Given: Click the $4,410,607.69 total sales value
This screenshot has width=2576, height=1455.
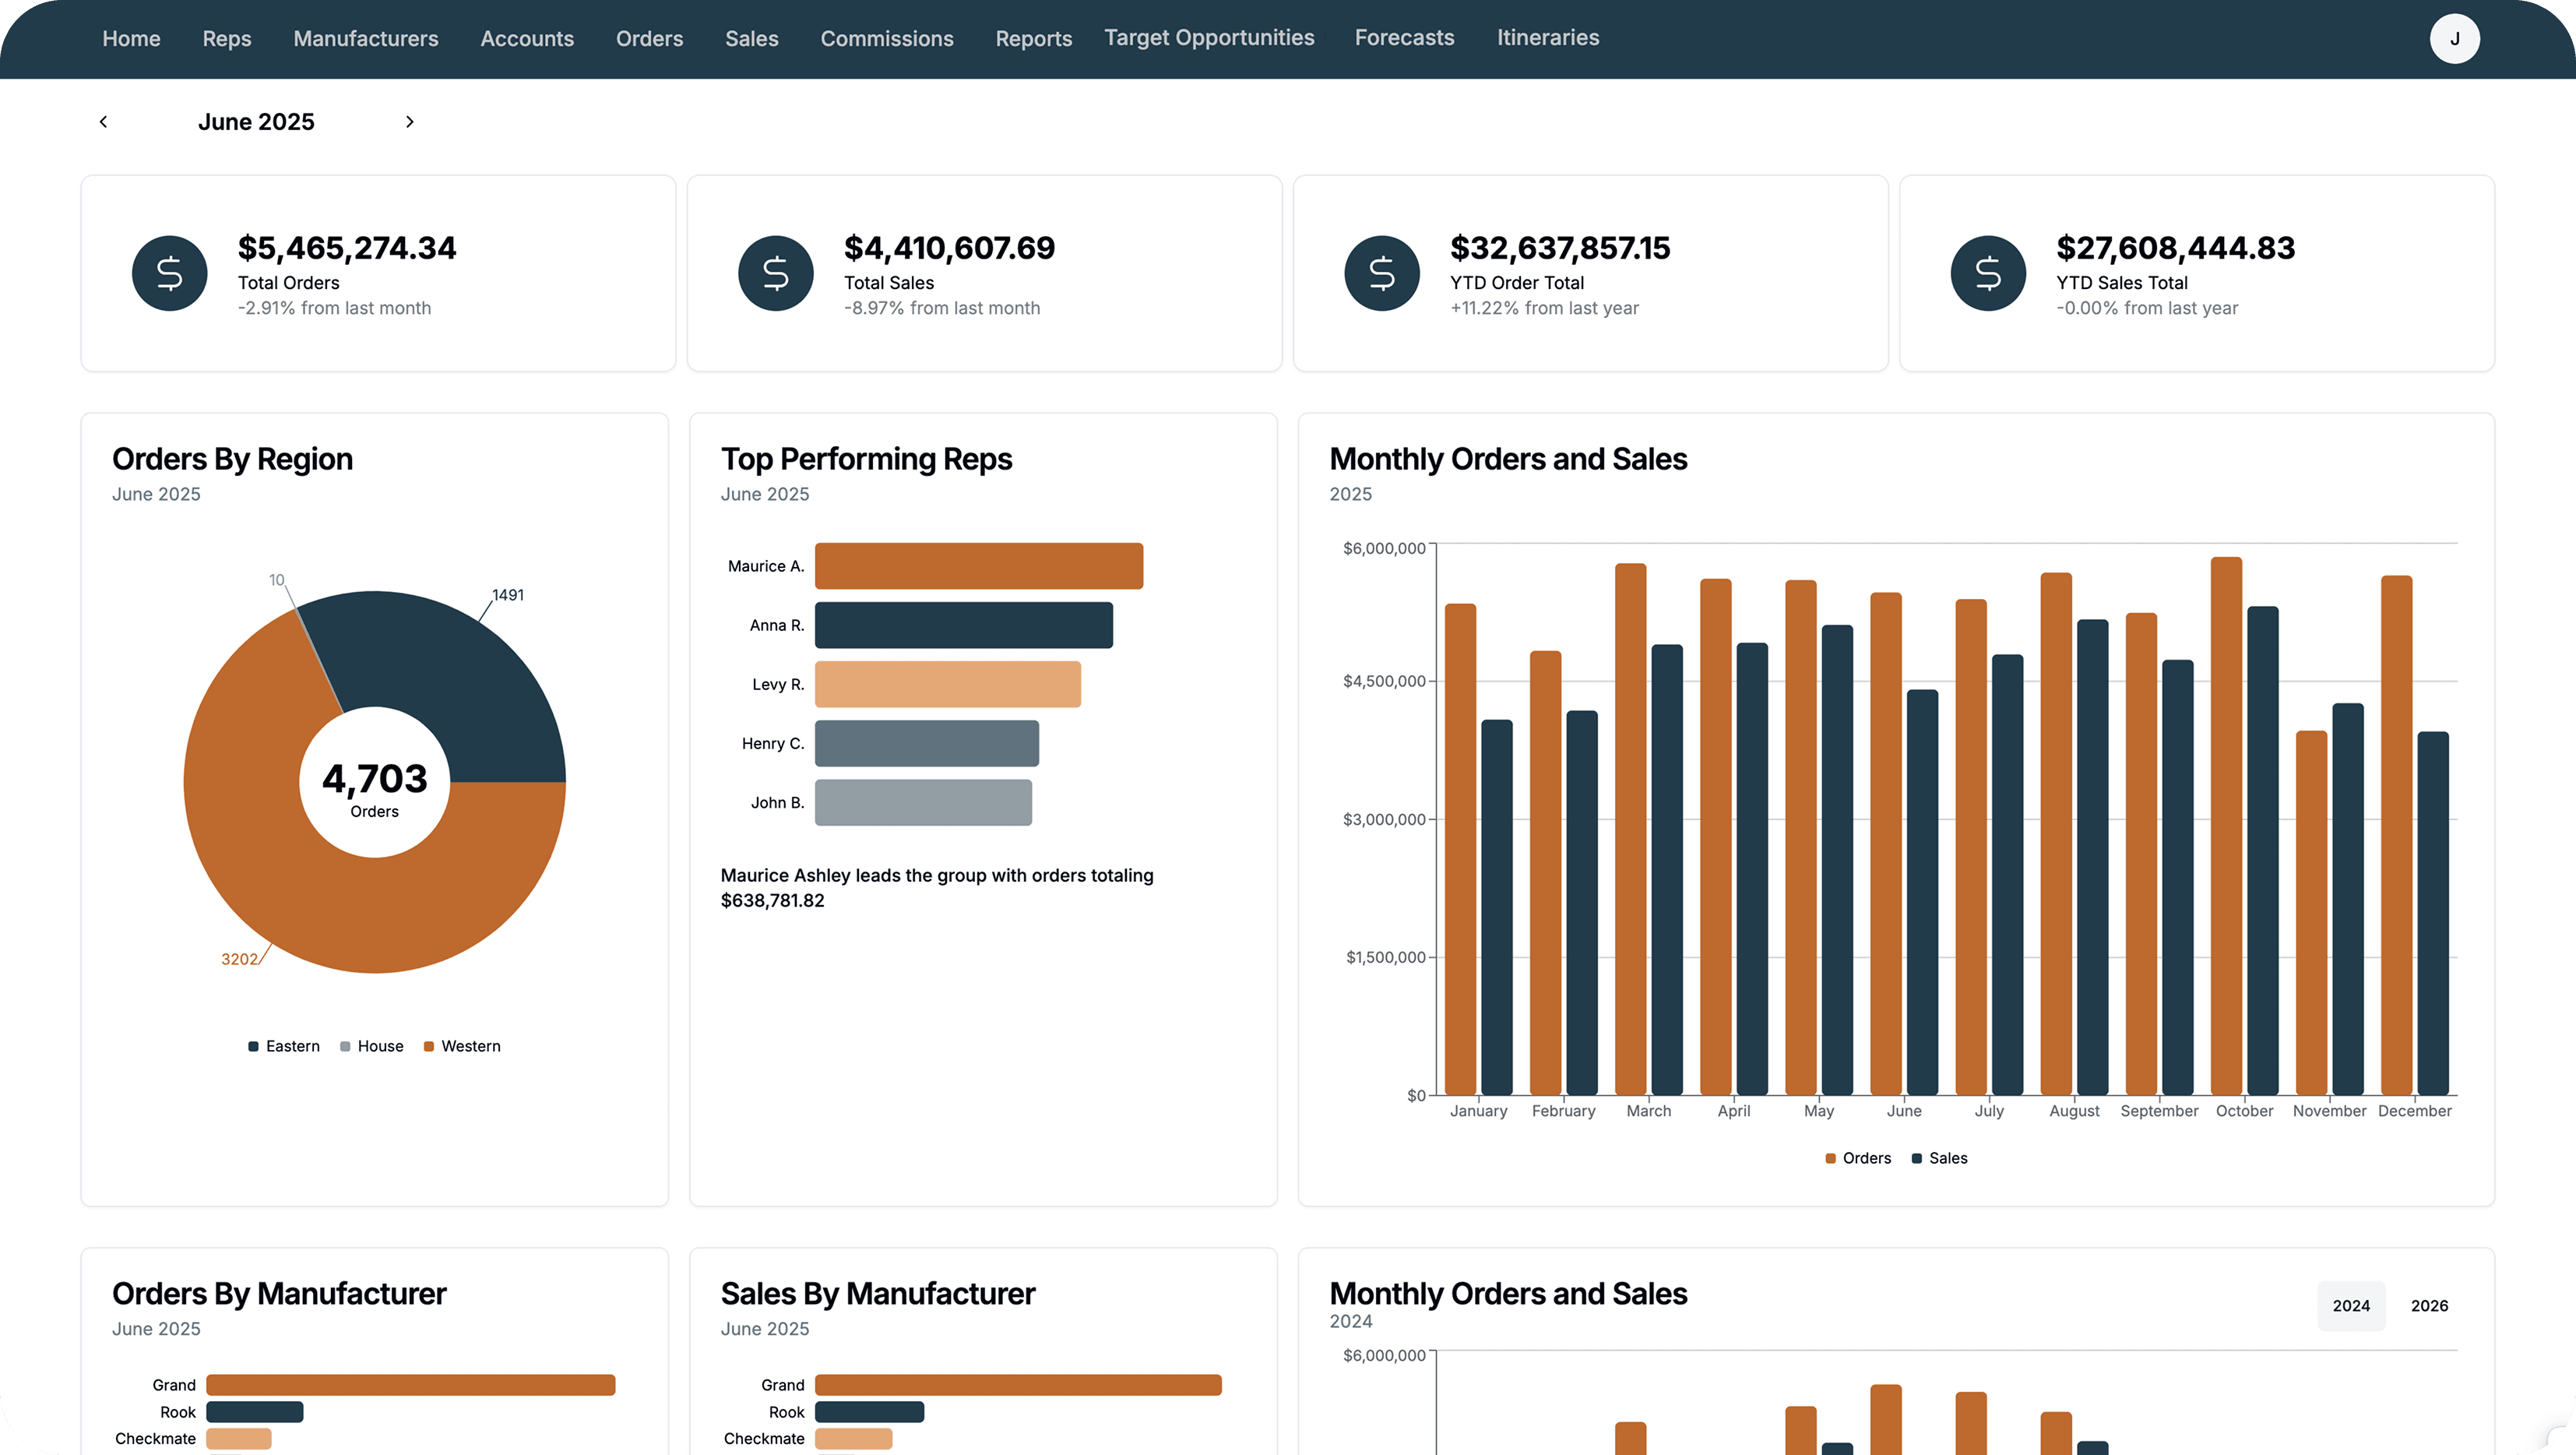Looking at the screenshot, I should (x=949, y=248).
